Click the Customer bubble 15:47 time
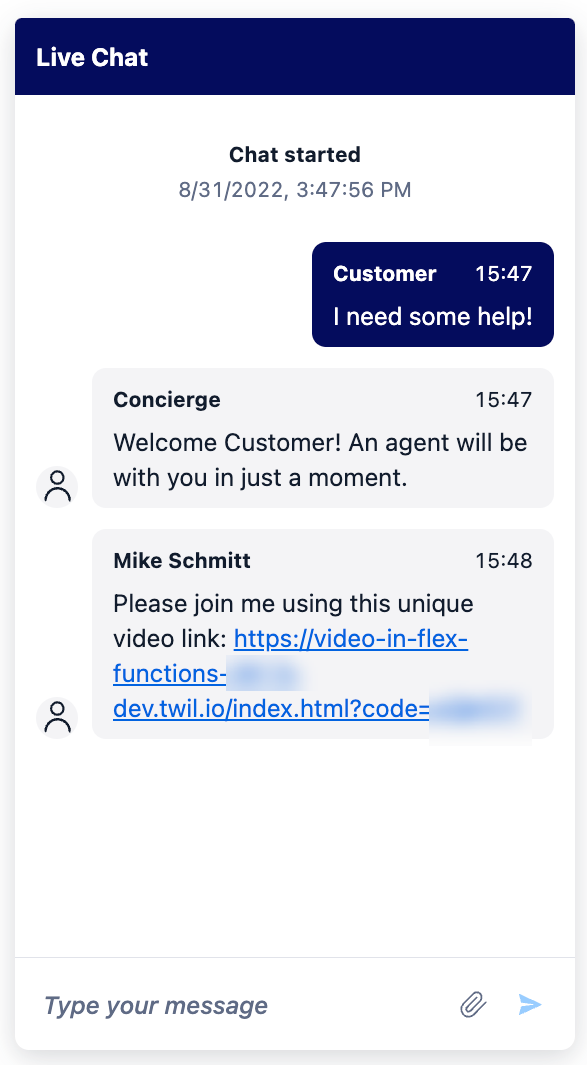 (503, 274)
